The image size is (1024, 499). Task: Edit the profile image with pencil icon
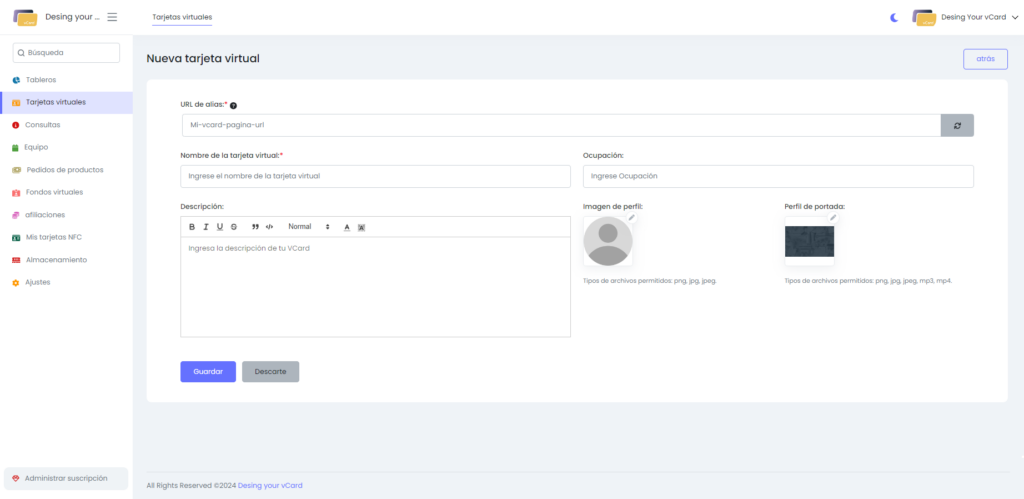point(631,218)
